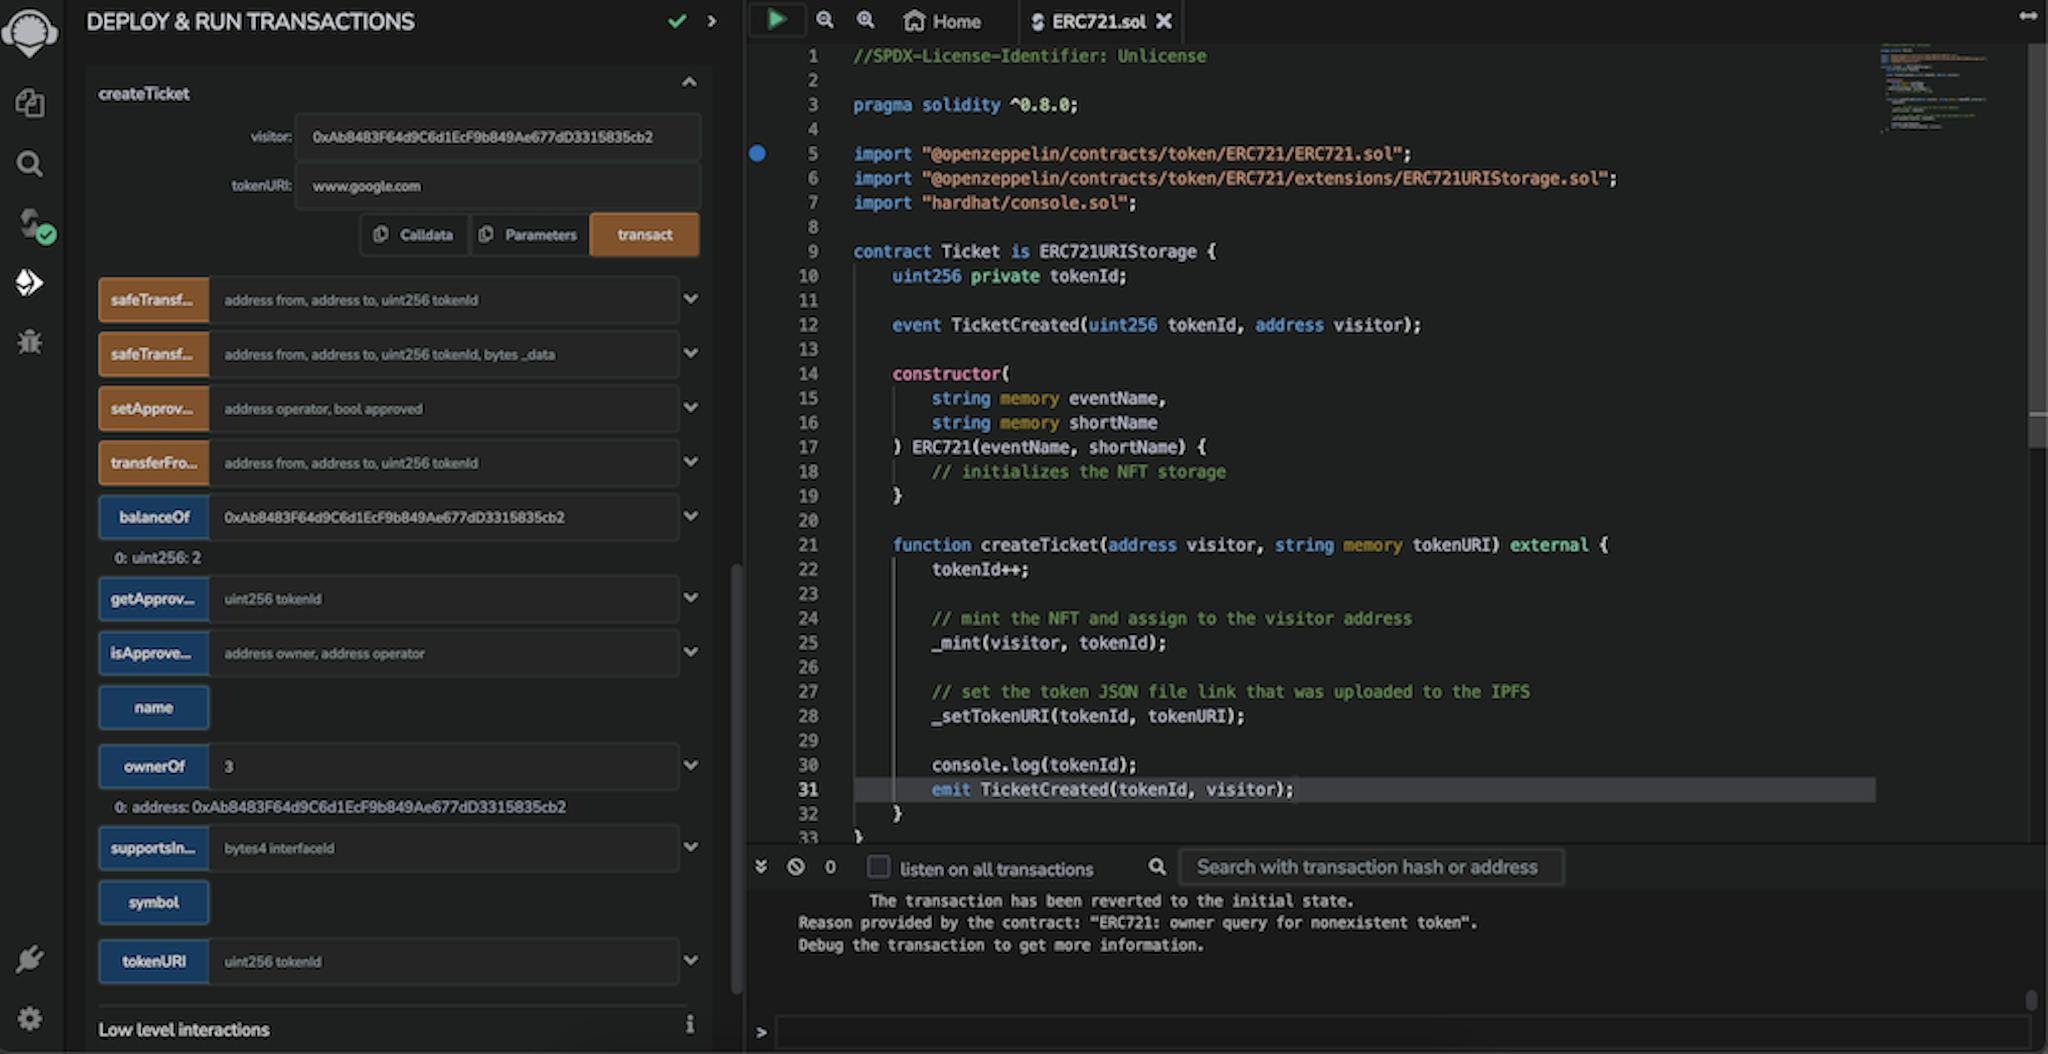The width and height of the screenshot is (2048, 1054).
Task: Click the tokenURI input in createTicket
Action: [x=497, y=186]
